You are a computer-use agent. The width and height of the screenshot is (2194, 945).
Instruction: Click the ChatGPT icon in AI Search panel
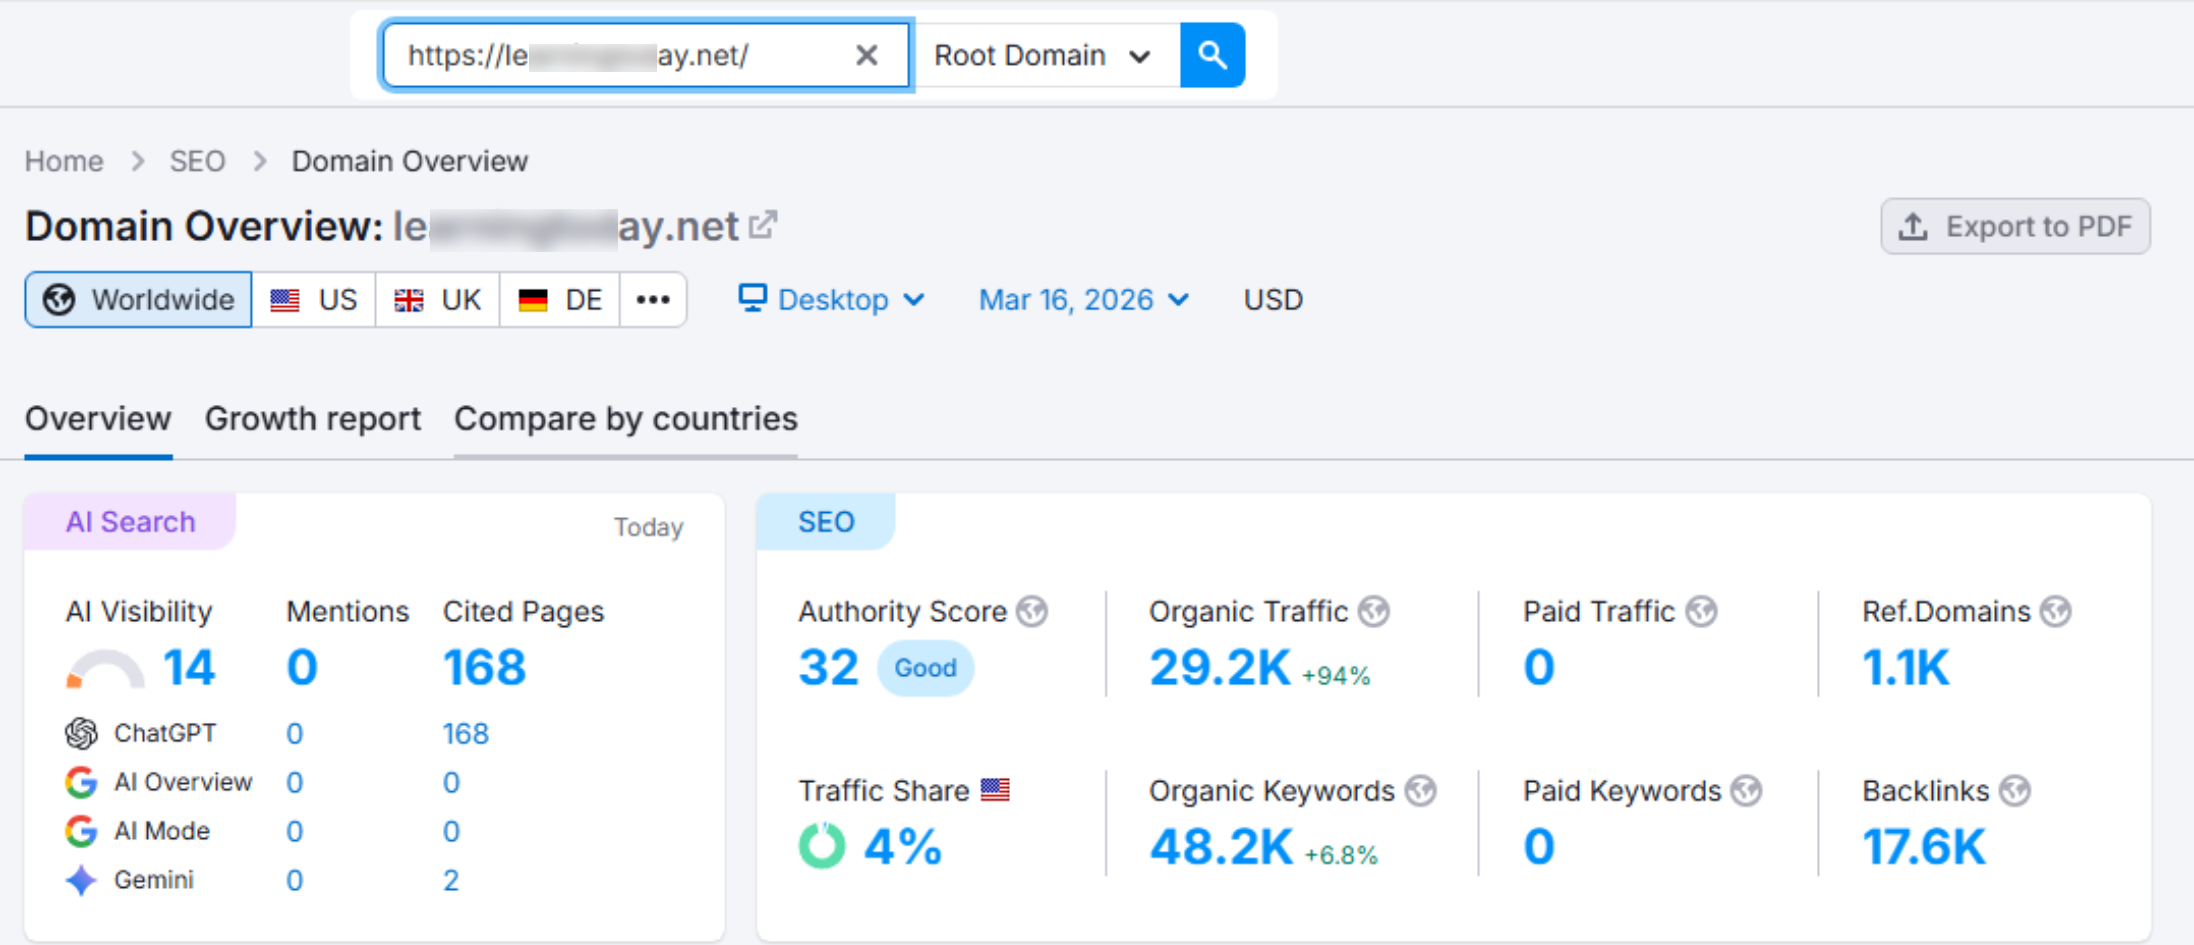point(80,733)
